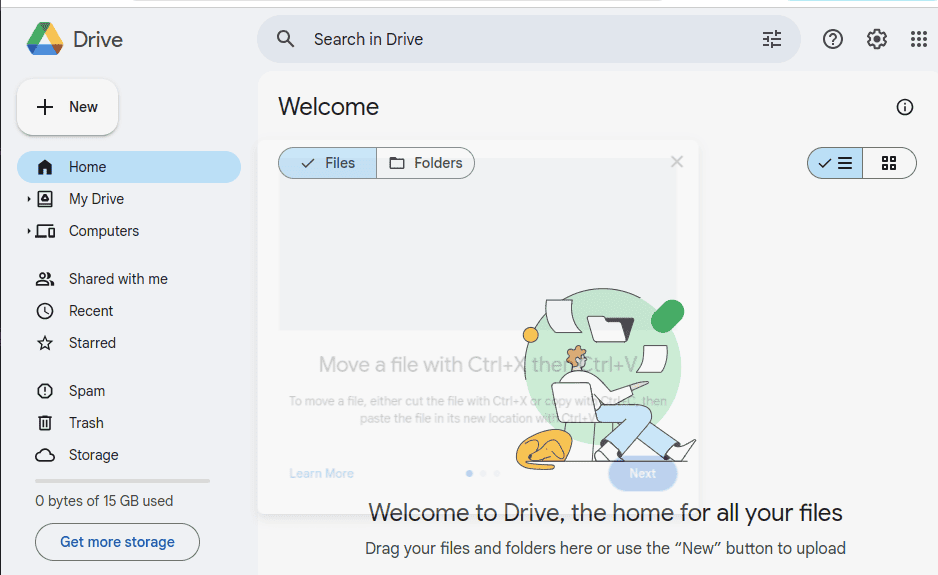Click the Recent clock icon
The image size is (938, 575).
45,311
